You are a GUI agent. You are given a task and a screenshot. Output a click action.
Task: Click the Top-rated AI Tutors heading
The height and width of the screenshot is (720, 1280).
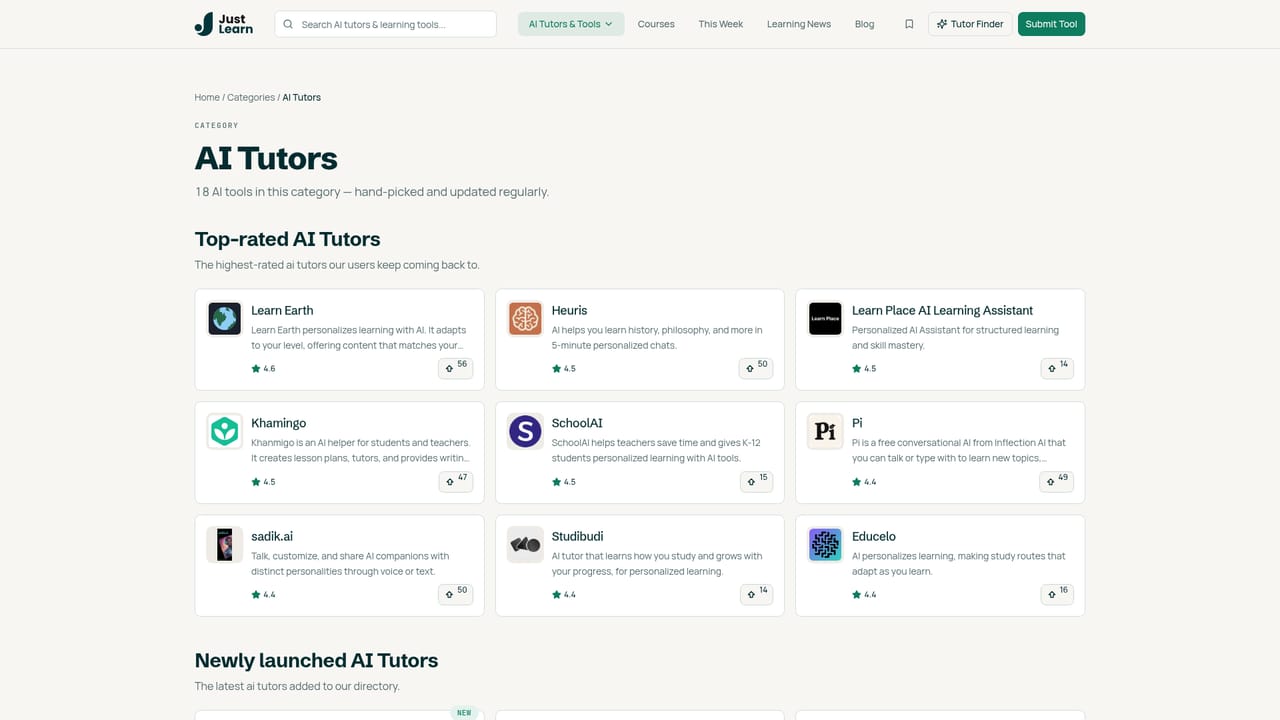[x=287, y=239]
